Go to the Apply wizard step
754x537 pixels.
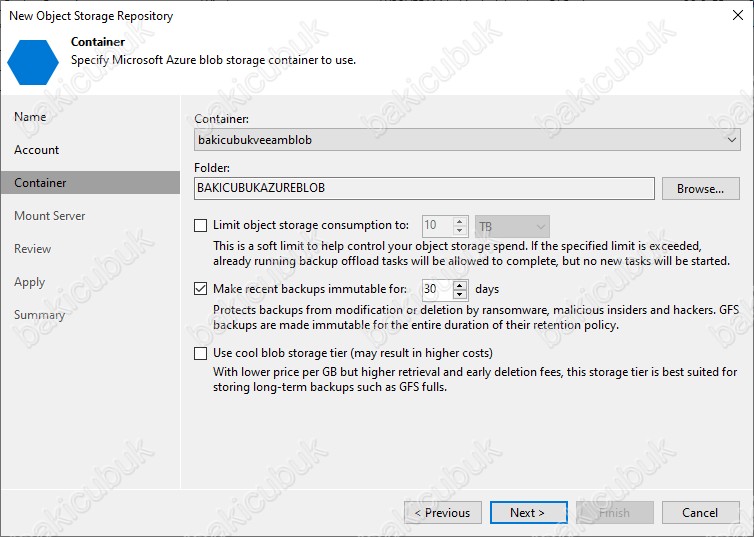(x=29, y=282)
